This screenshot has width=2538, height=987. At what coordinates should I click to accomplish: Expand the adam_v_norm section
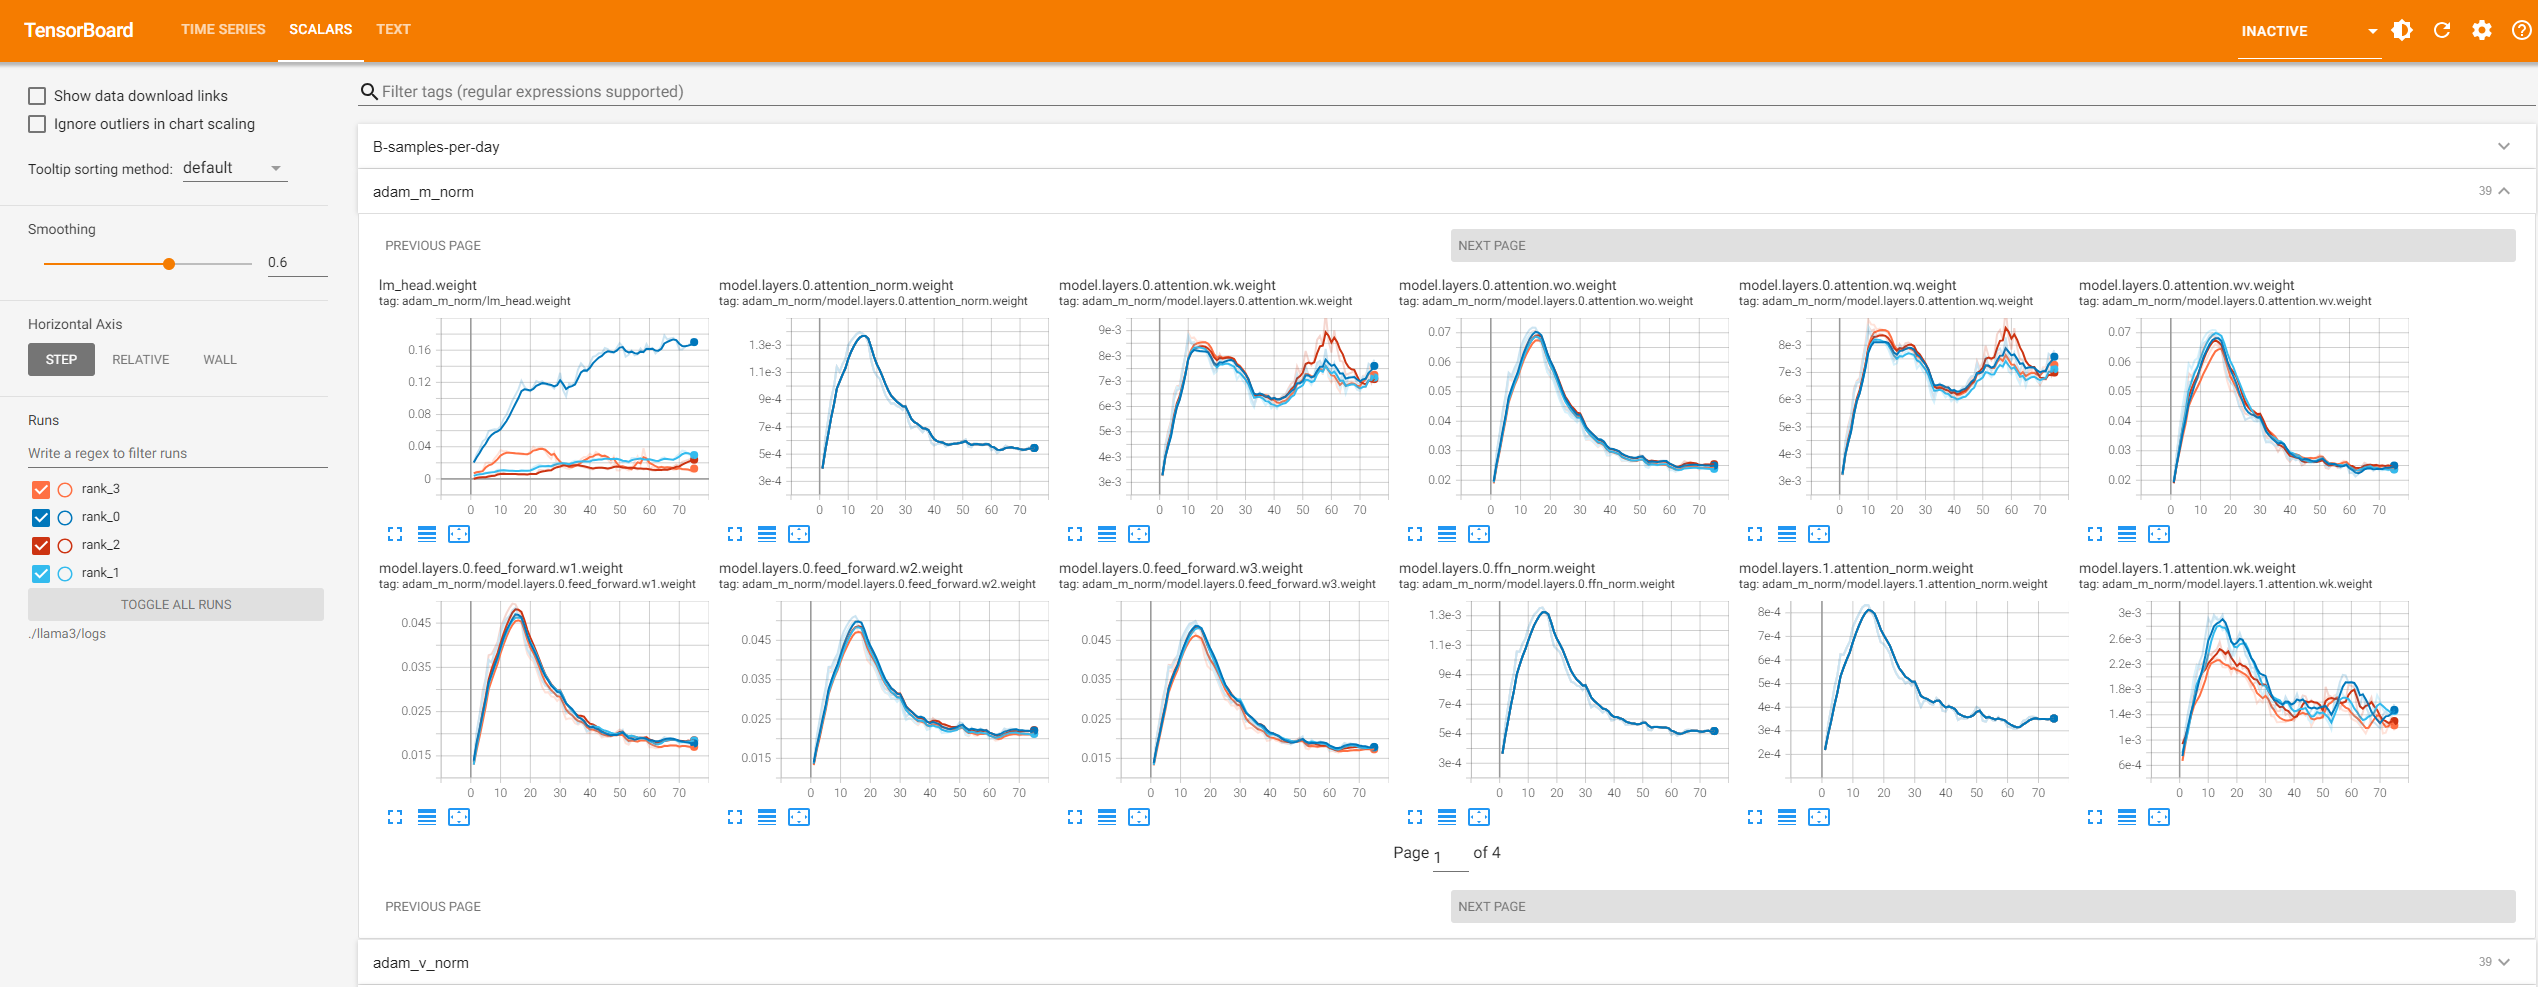pyautogui.click(x=1446, y=962)
